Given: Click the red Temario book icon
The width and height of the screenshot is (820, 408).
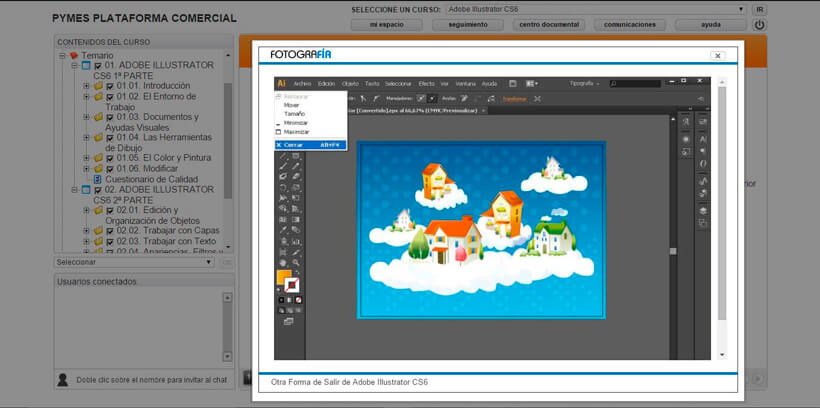Looking at the screenshot, I should click(74, 55).
